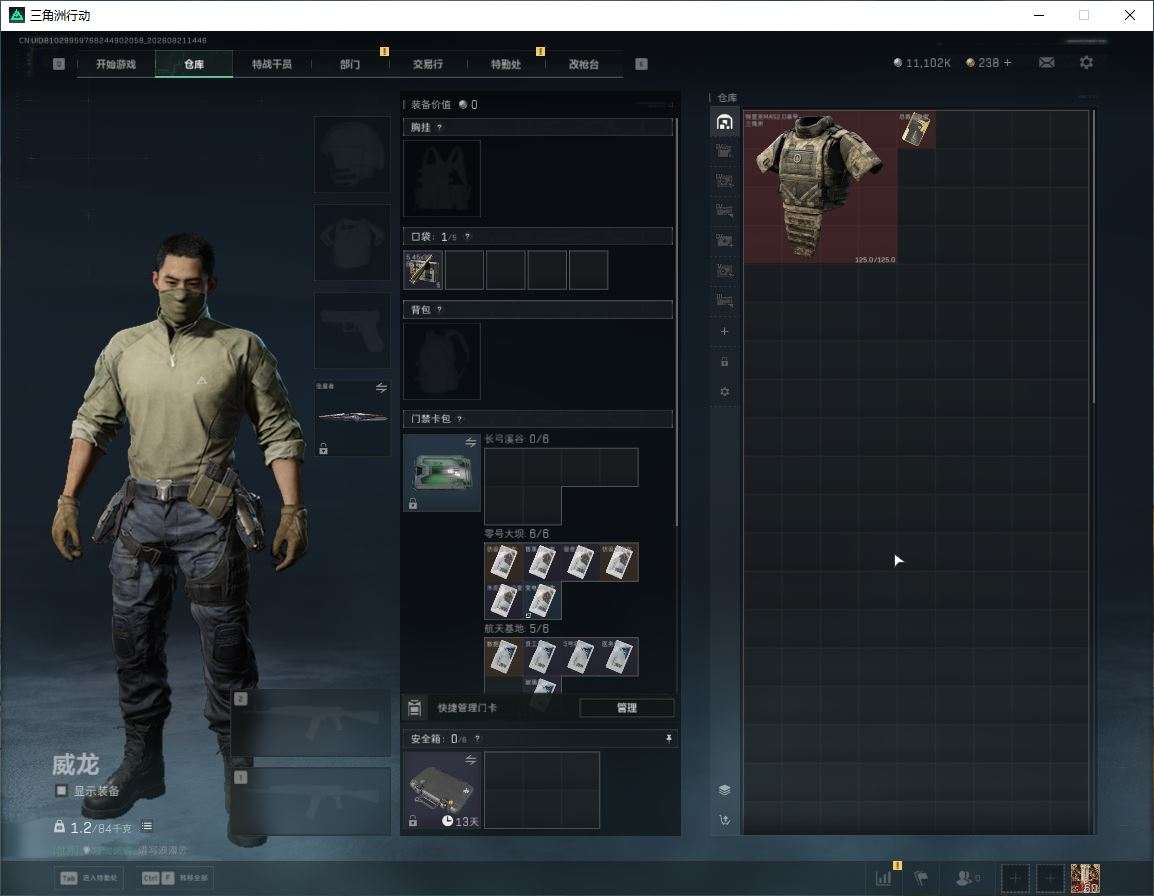Click the 11,102K currency balance

tap(921, 63)
